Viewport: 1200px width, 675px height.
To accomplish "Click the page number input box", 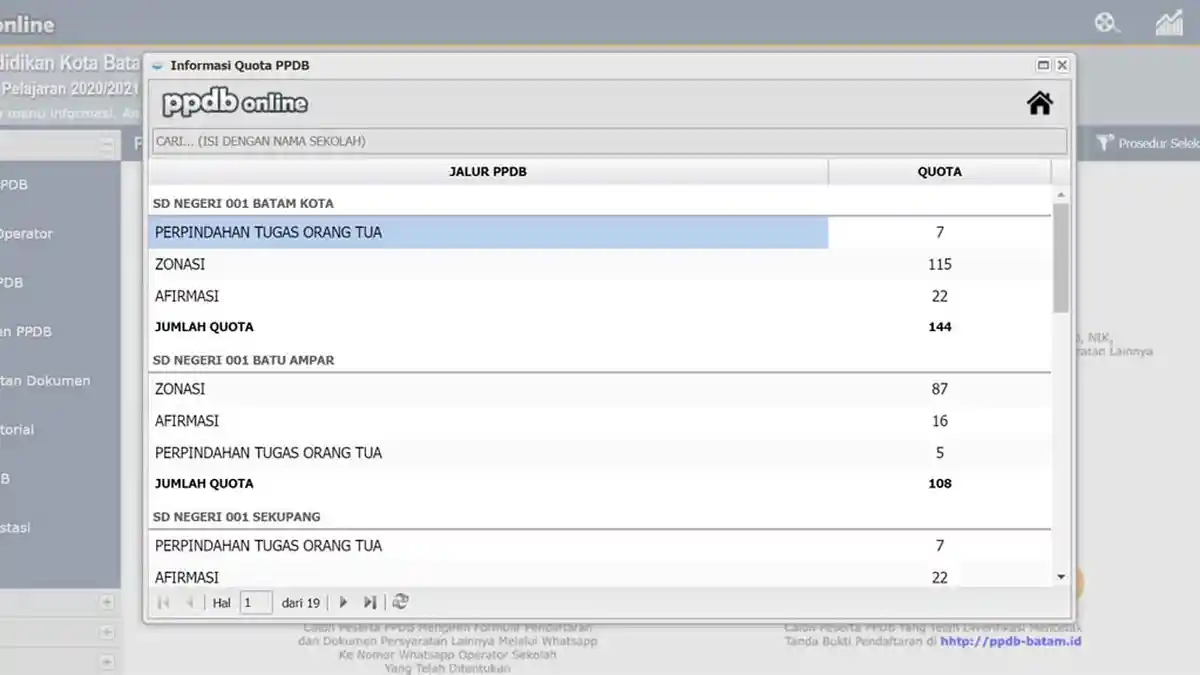I will click(x=256, y=602).
